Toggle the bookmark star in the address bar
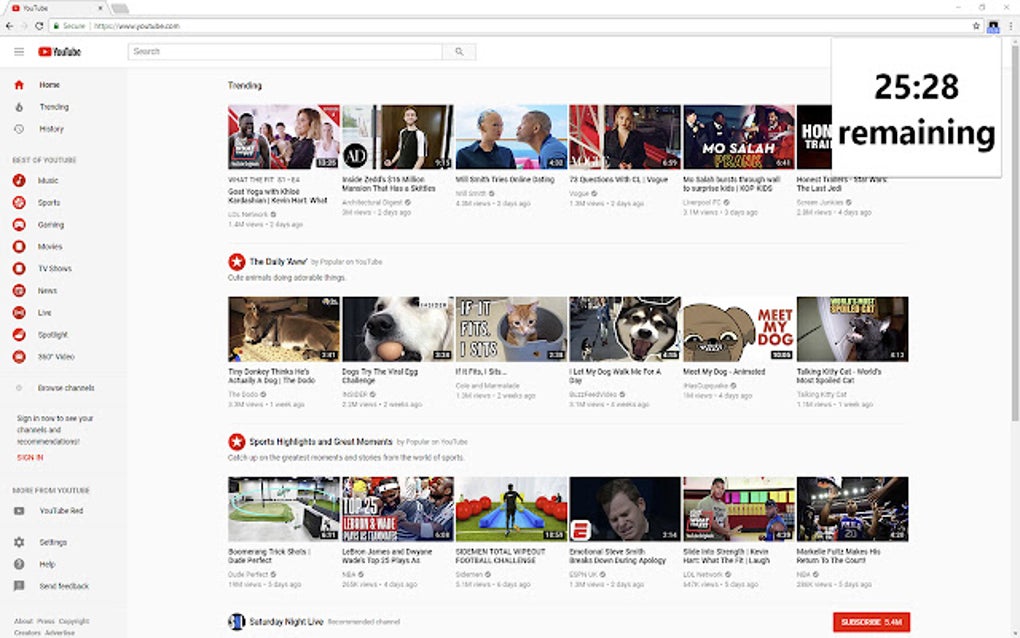Viewport: 1020px width, 638px height. pyautogui.click(x=974, y=27)
